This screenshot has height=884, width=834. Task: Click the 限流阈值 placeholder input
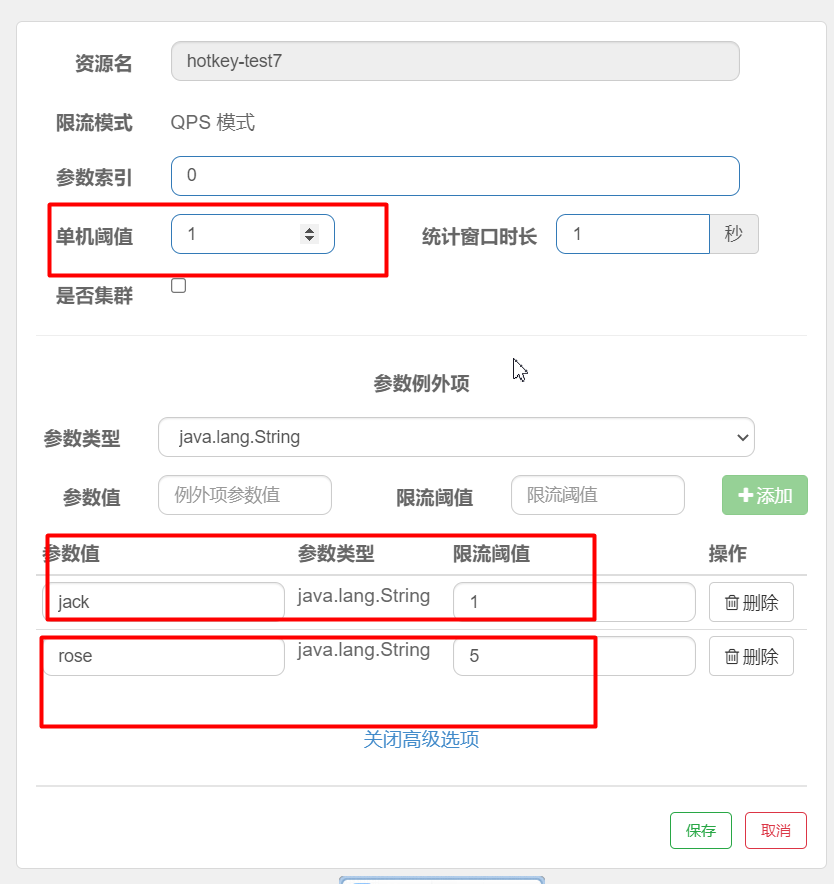597,495
